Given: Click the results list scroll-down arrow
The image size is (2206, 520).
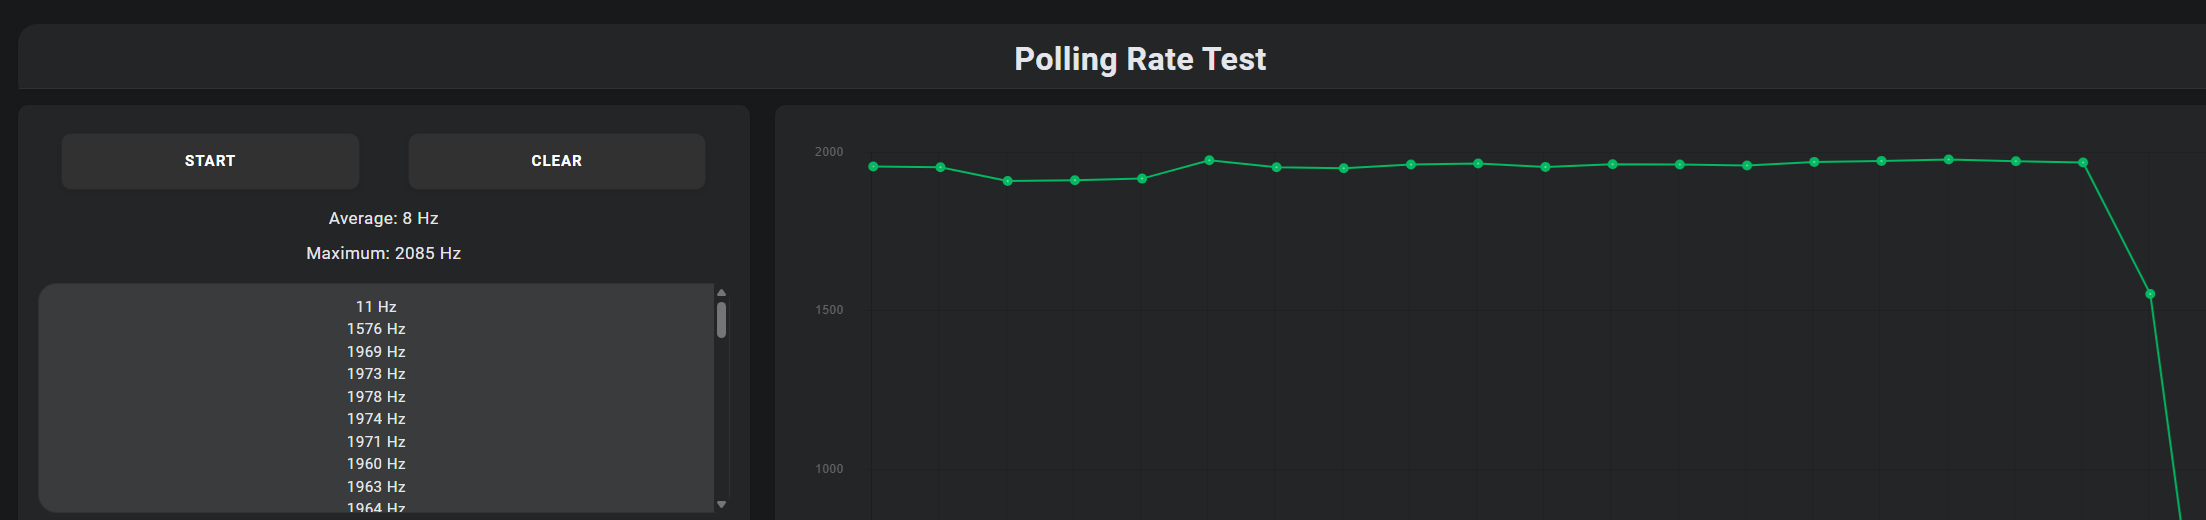Looking at the screenshot, I should [721, 505].
